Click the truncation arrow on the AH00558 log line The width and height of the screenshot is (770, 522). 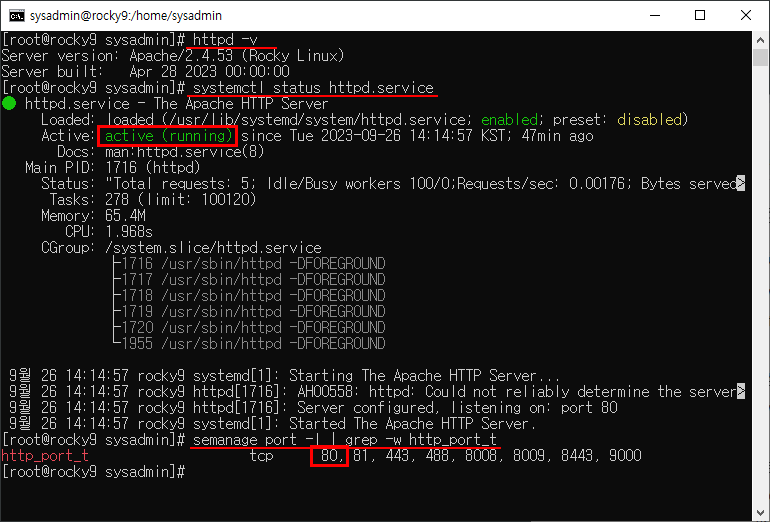[741, 392]
